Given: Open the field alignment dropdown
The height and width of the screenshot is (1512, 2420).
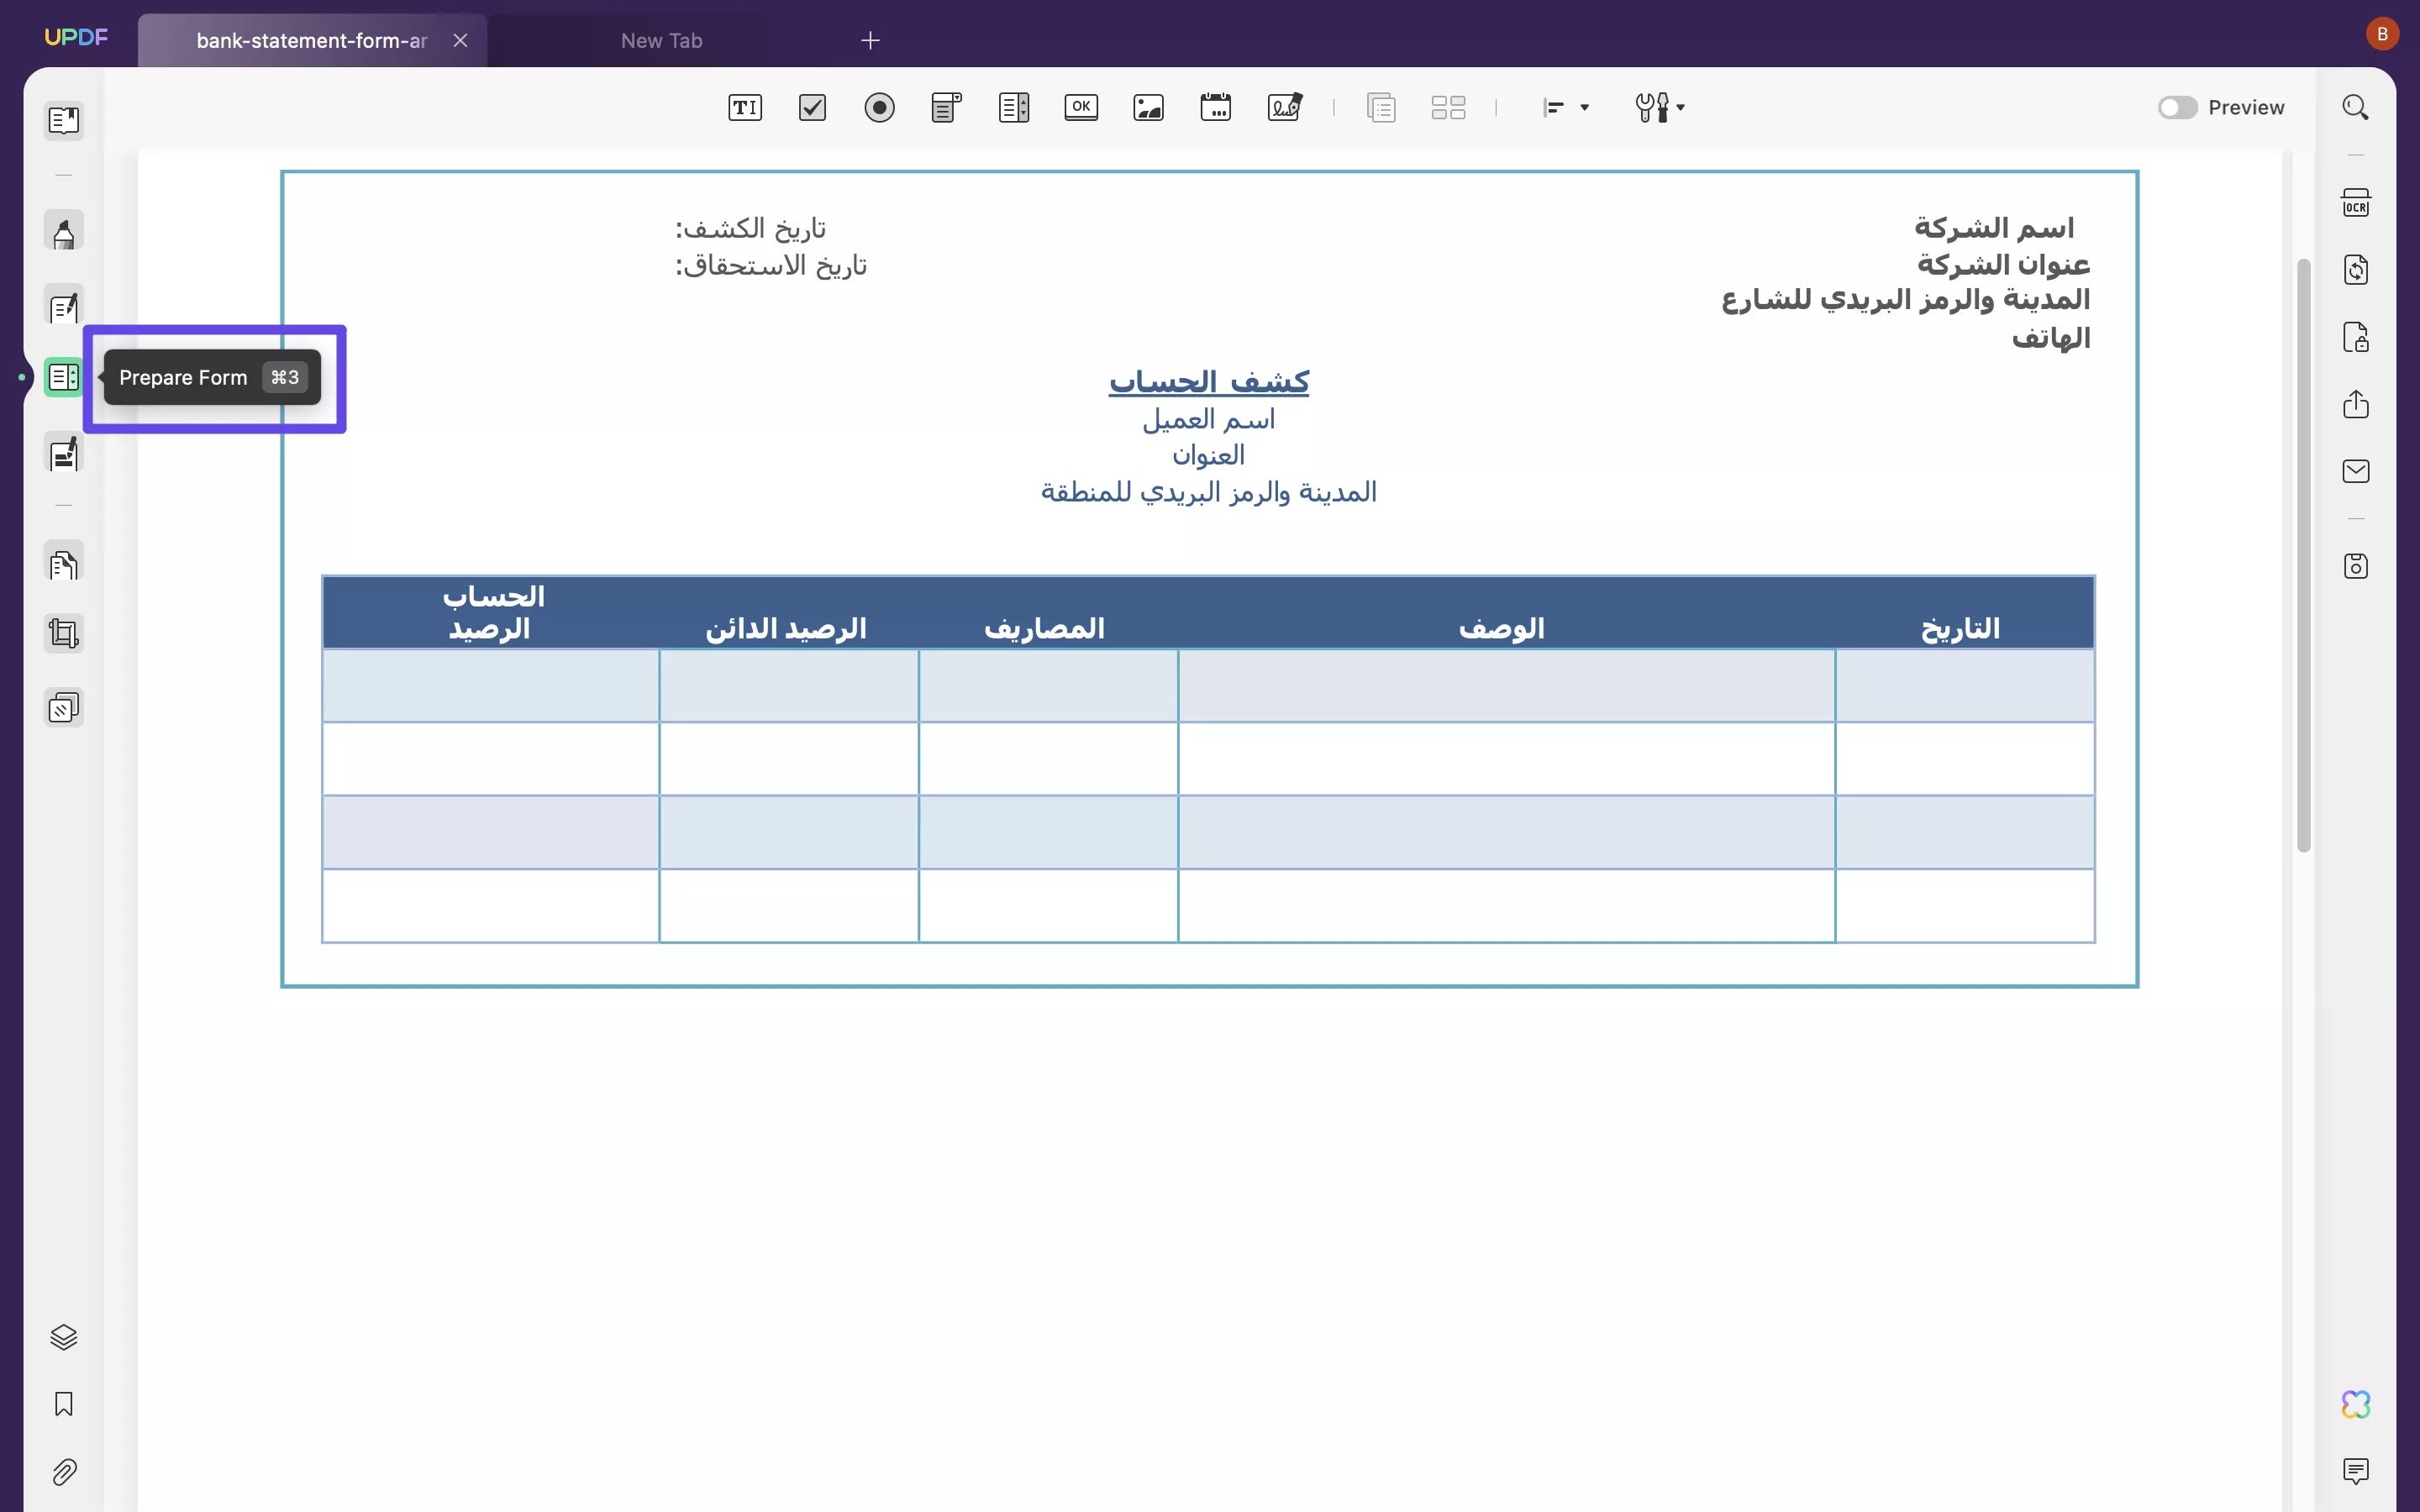Looking at the screenshot, I should click(x=1563, y=107).
